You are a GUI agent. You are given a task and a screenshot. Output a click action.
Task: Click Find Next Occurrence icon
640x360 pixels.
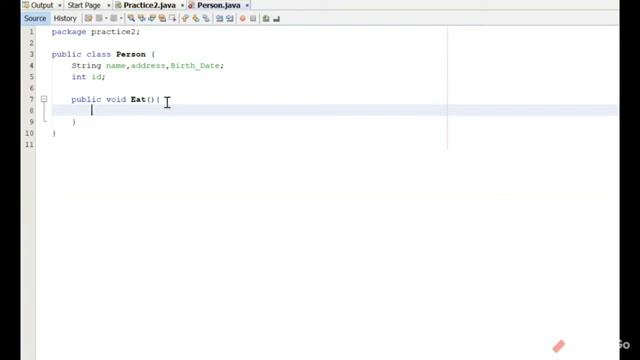152,18
